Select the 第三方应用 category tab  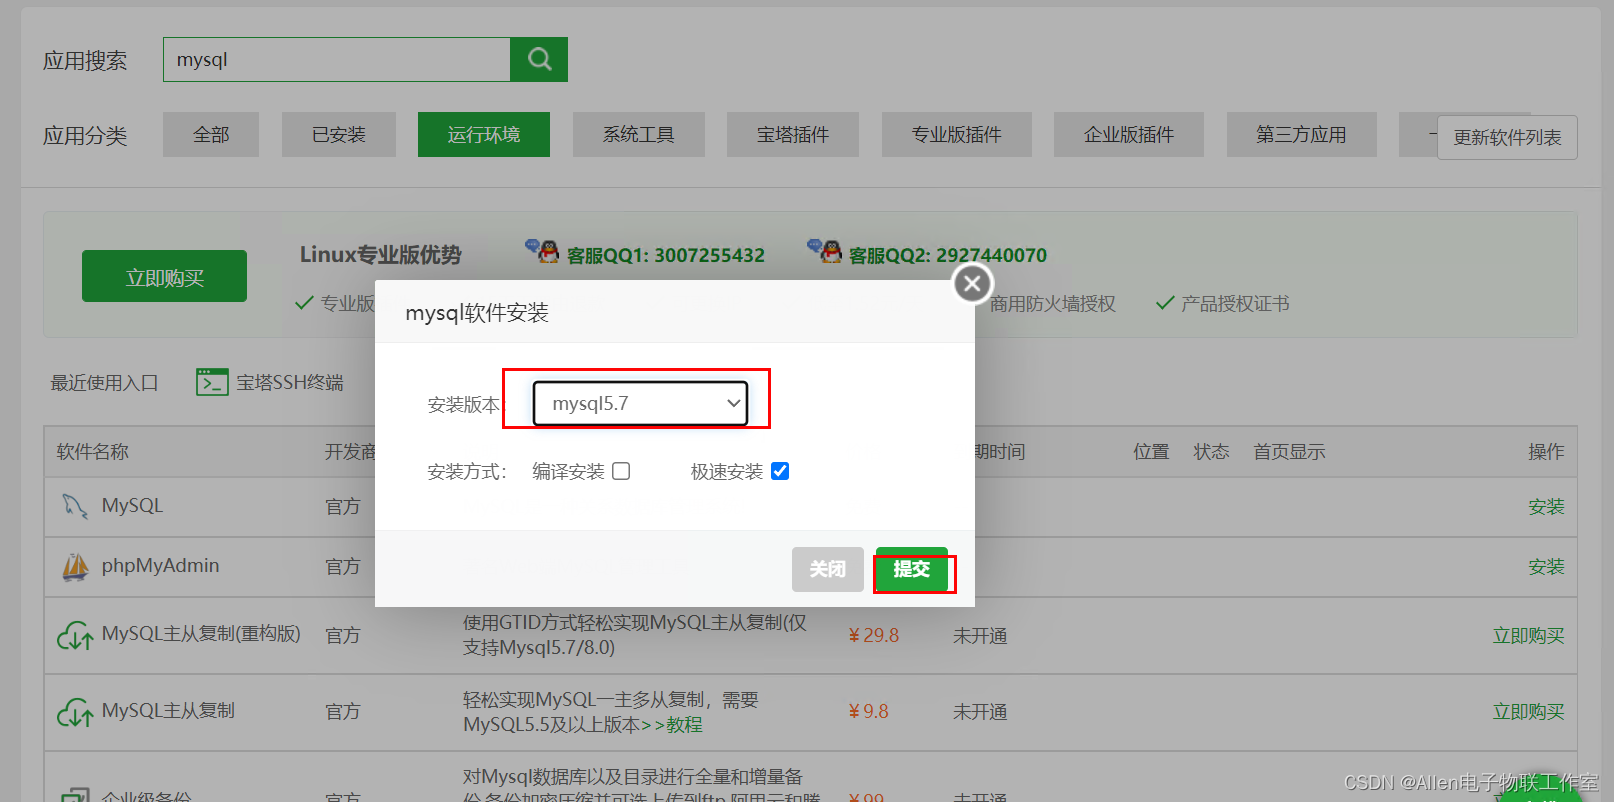pos(1302,134)
